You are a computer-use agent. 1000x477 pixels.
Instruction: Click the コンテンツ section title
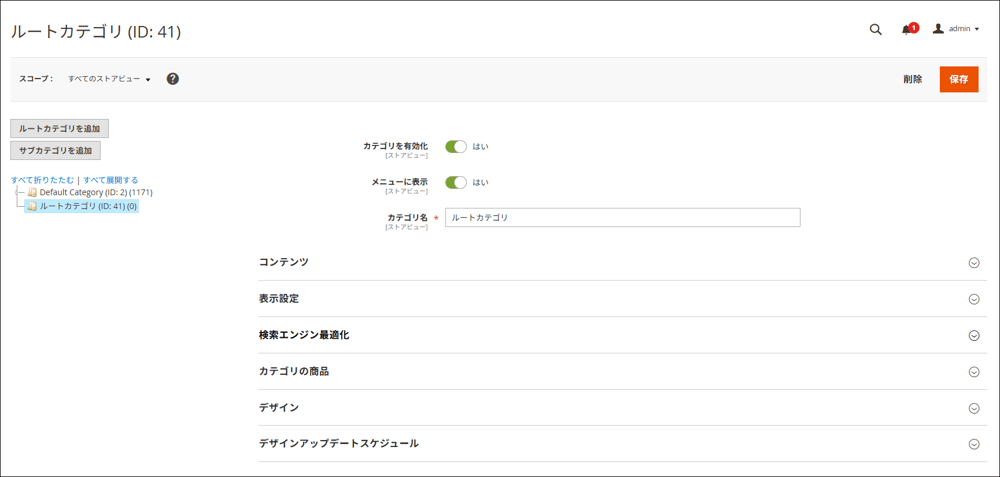284,262
